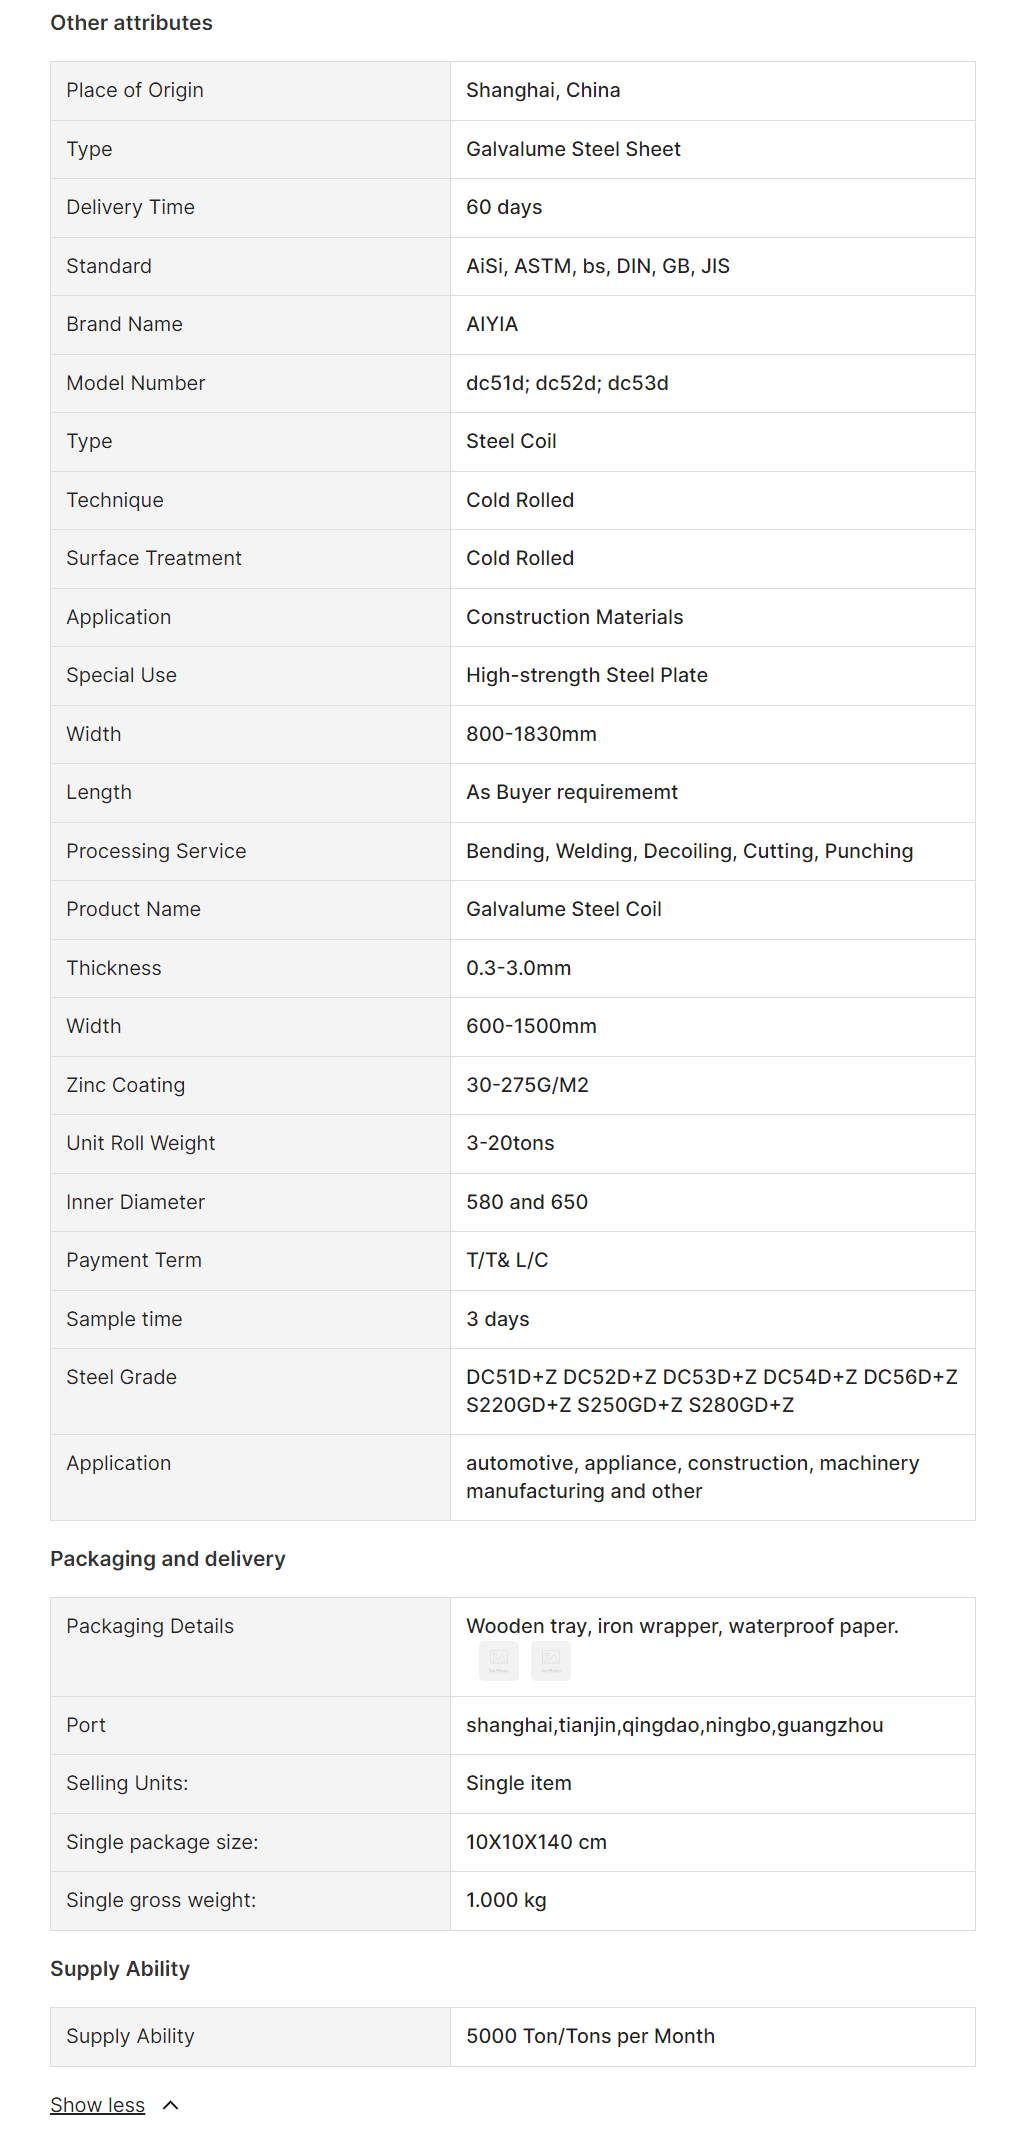
Task: Select the Processing Service label cell
Action: click(x=156, y=851)
